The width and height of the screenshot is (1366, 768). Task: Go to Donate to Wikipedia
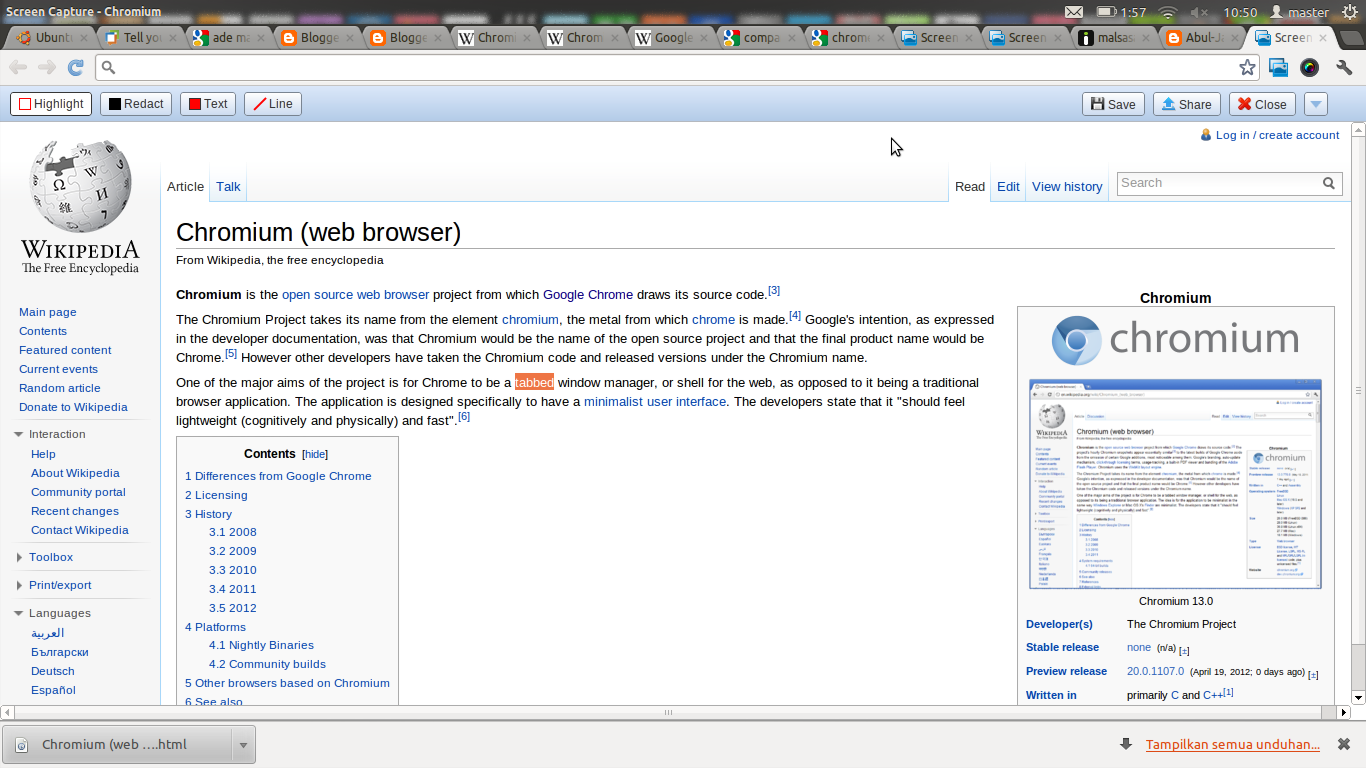tap(73, 407)
